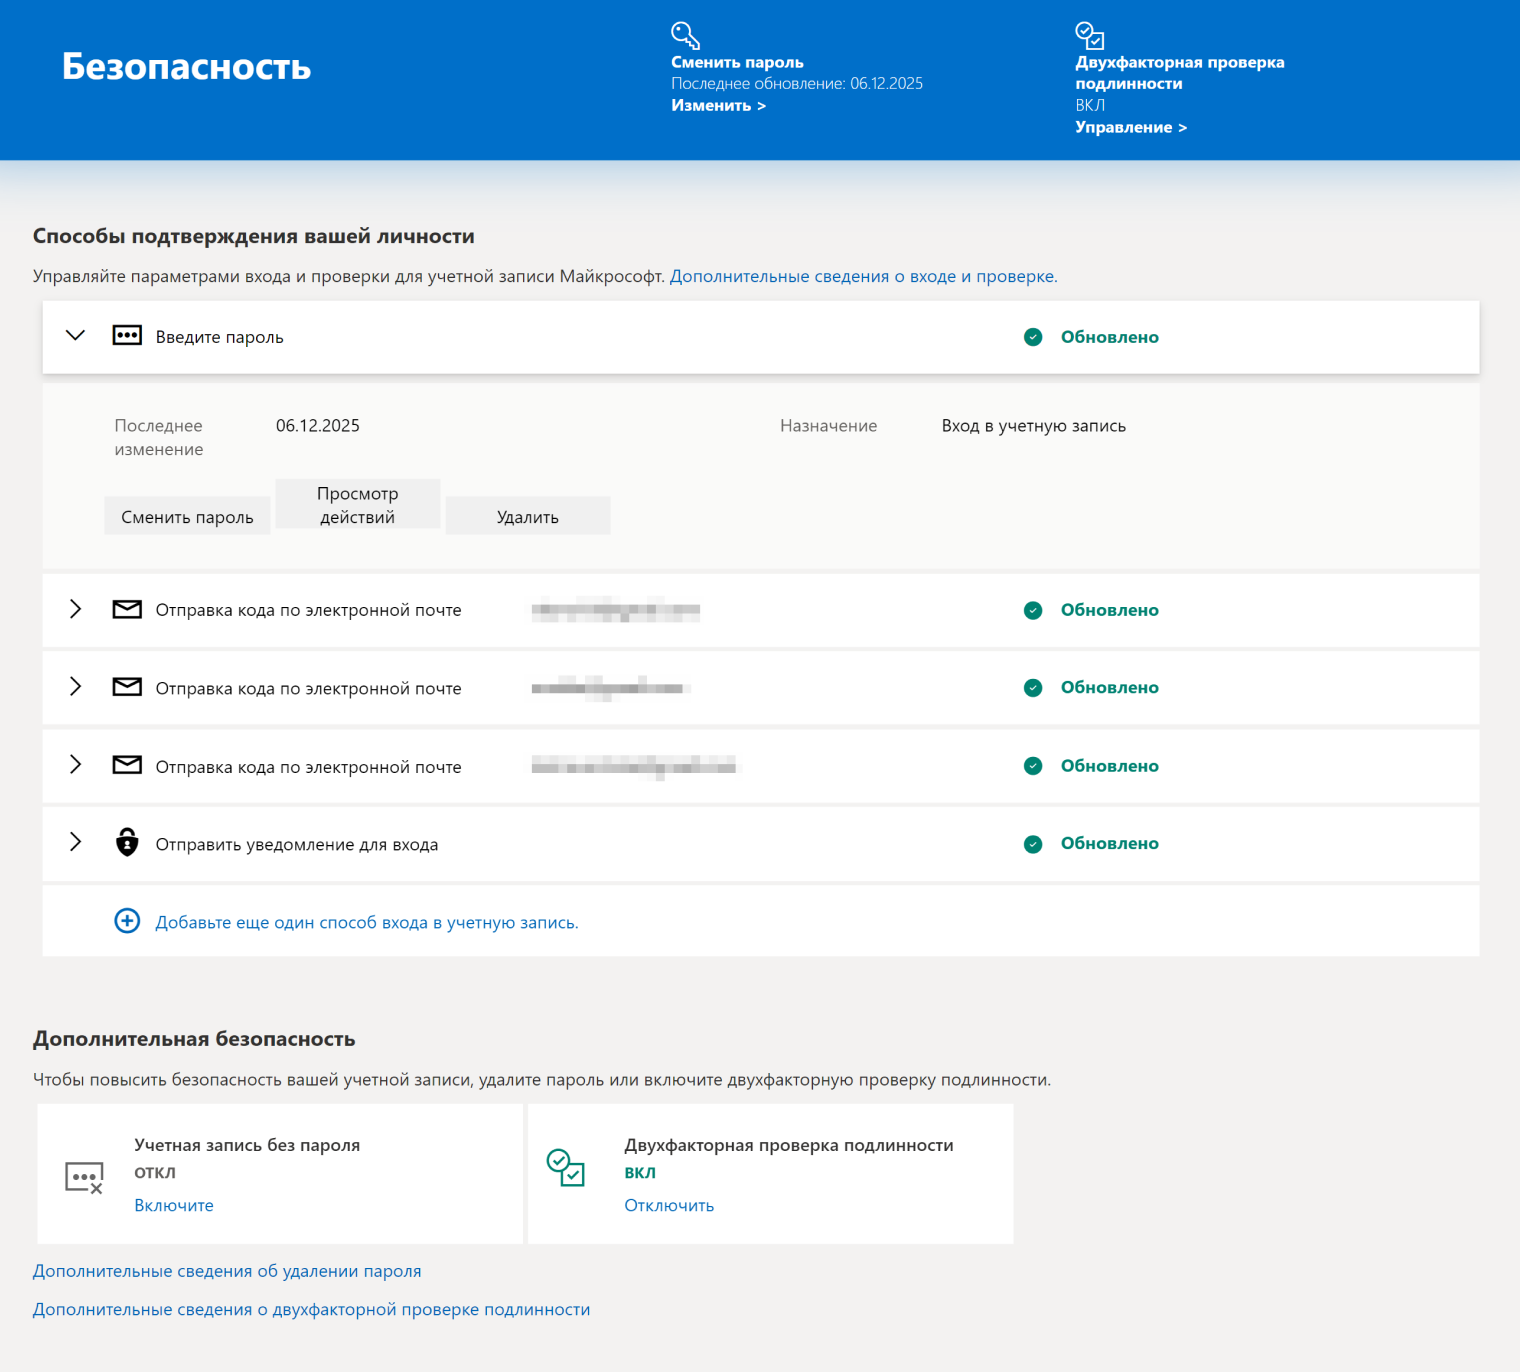
Task: Open Дополнительные сведения об удалении пароля link
Action: tap(227, 1271)
